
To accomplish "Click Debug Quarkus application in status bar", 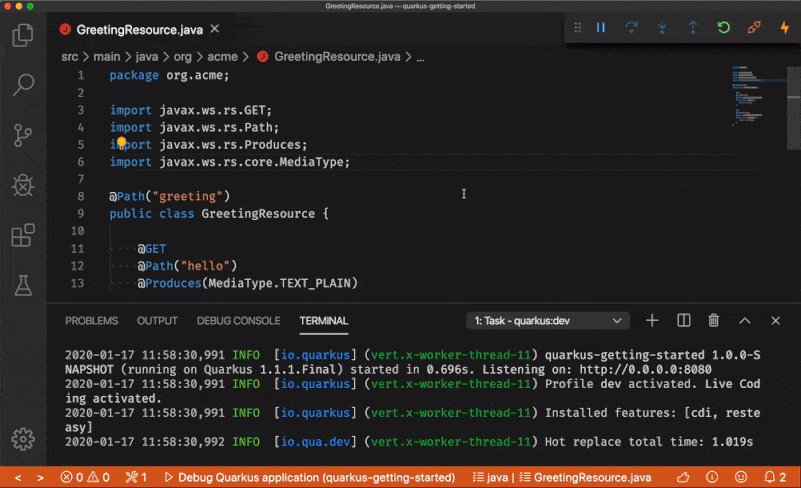I will 309,478.
